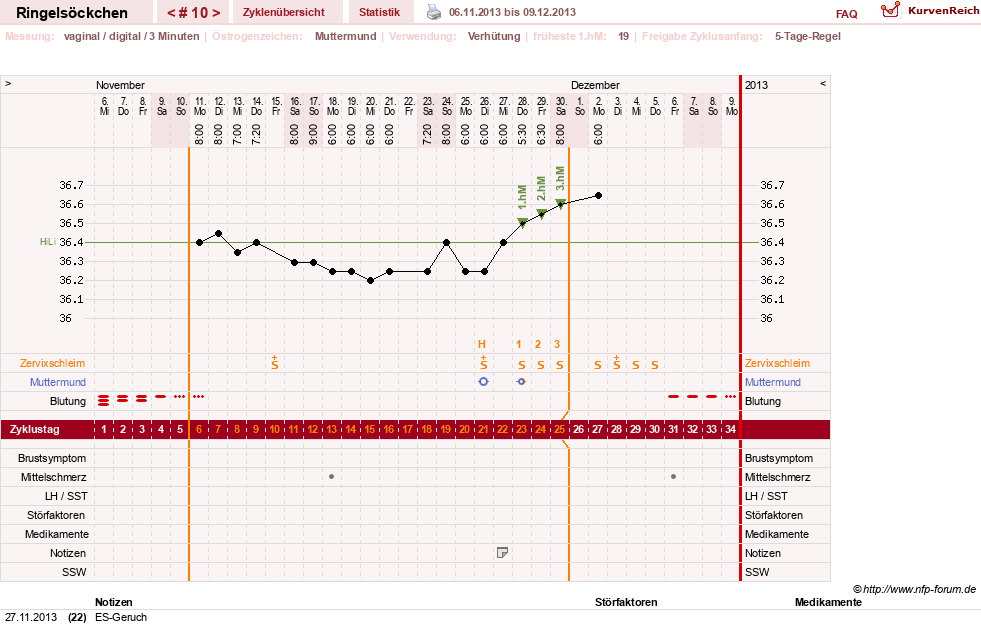The width and height of the screenshot is (981, 641).
Task: Open the Zyklenübersicht tab
Action: coord(283,12)
